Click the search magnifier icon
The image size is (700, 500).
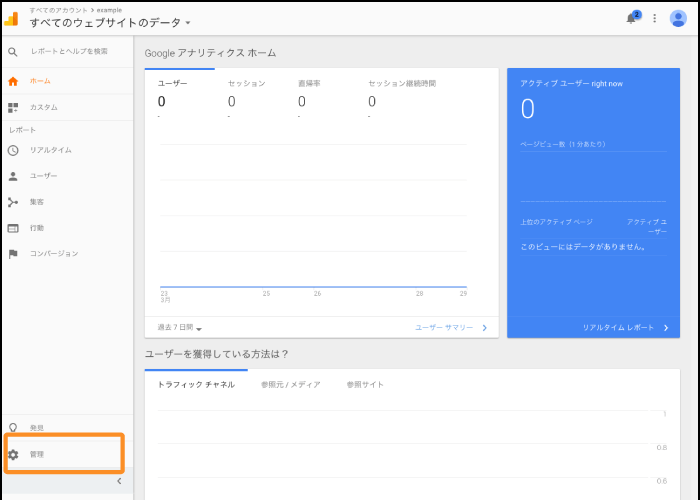pos(13,52)
